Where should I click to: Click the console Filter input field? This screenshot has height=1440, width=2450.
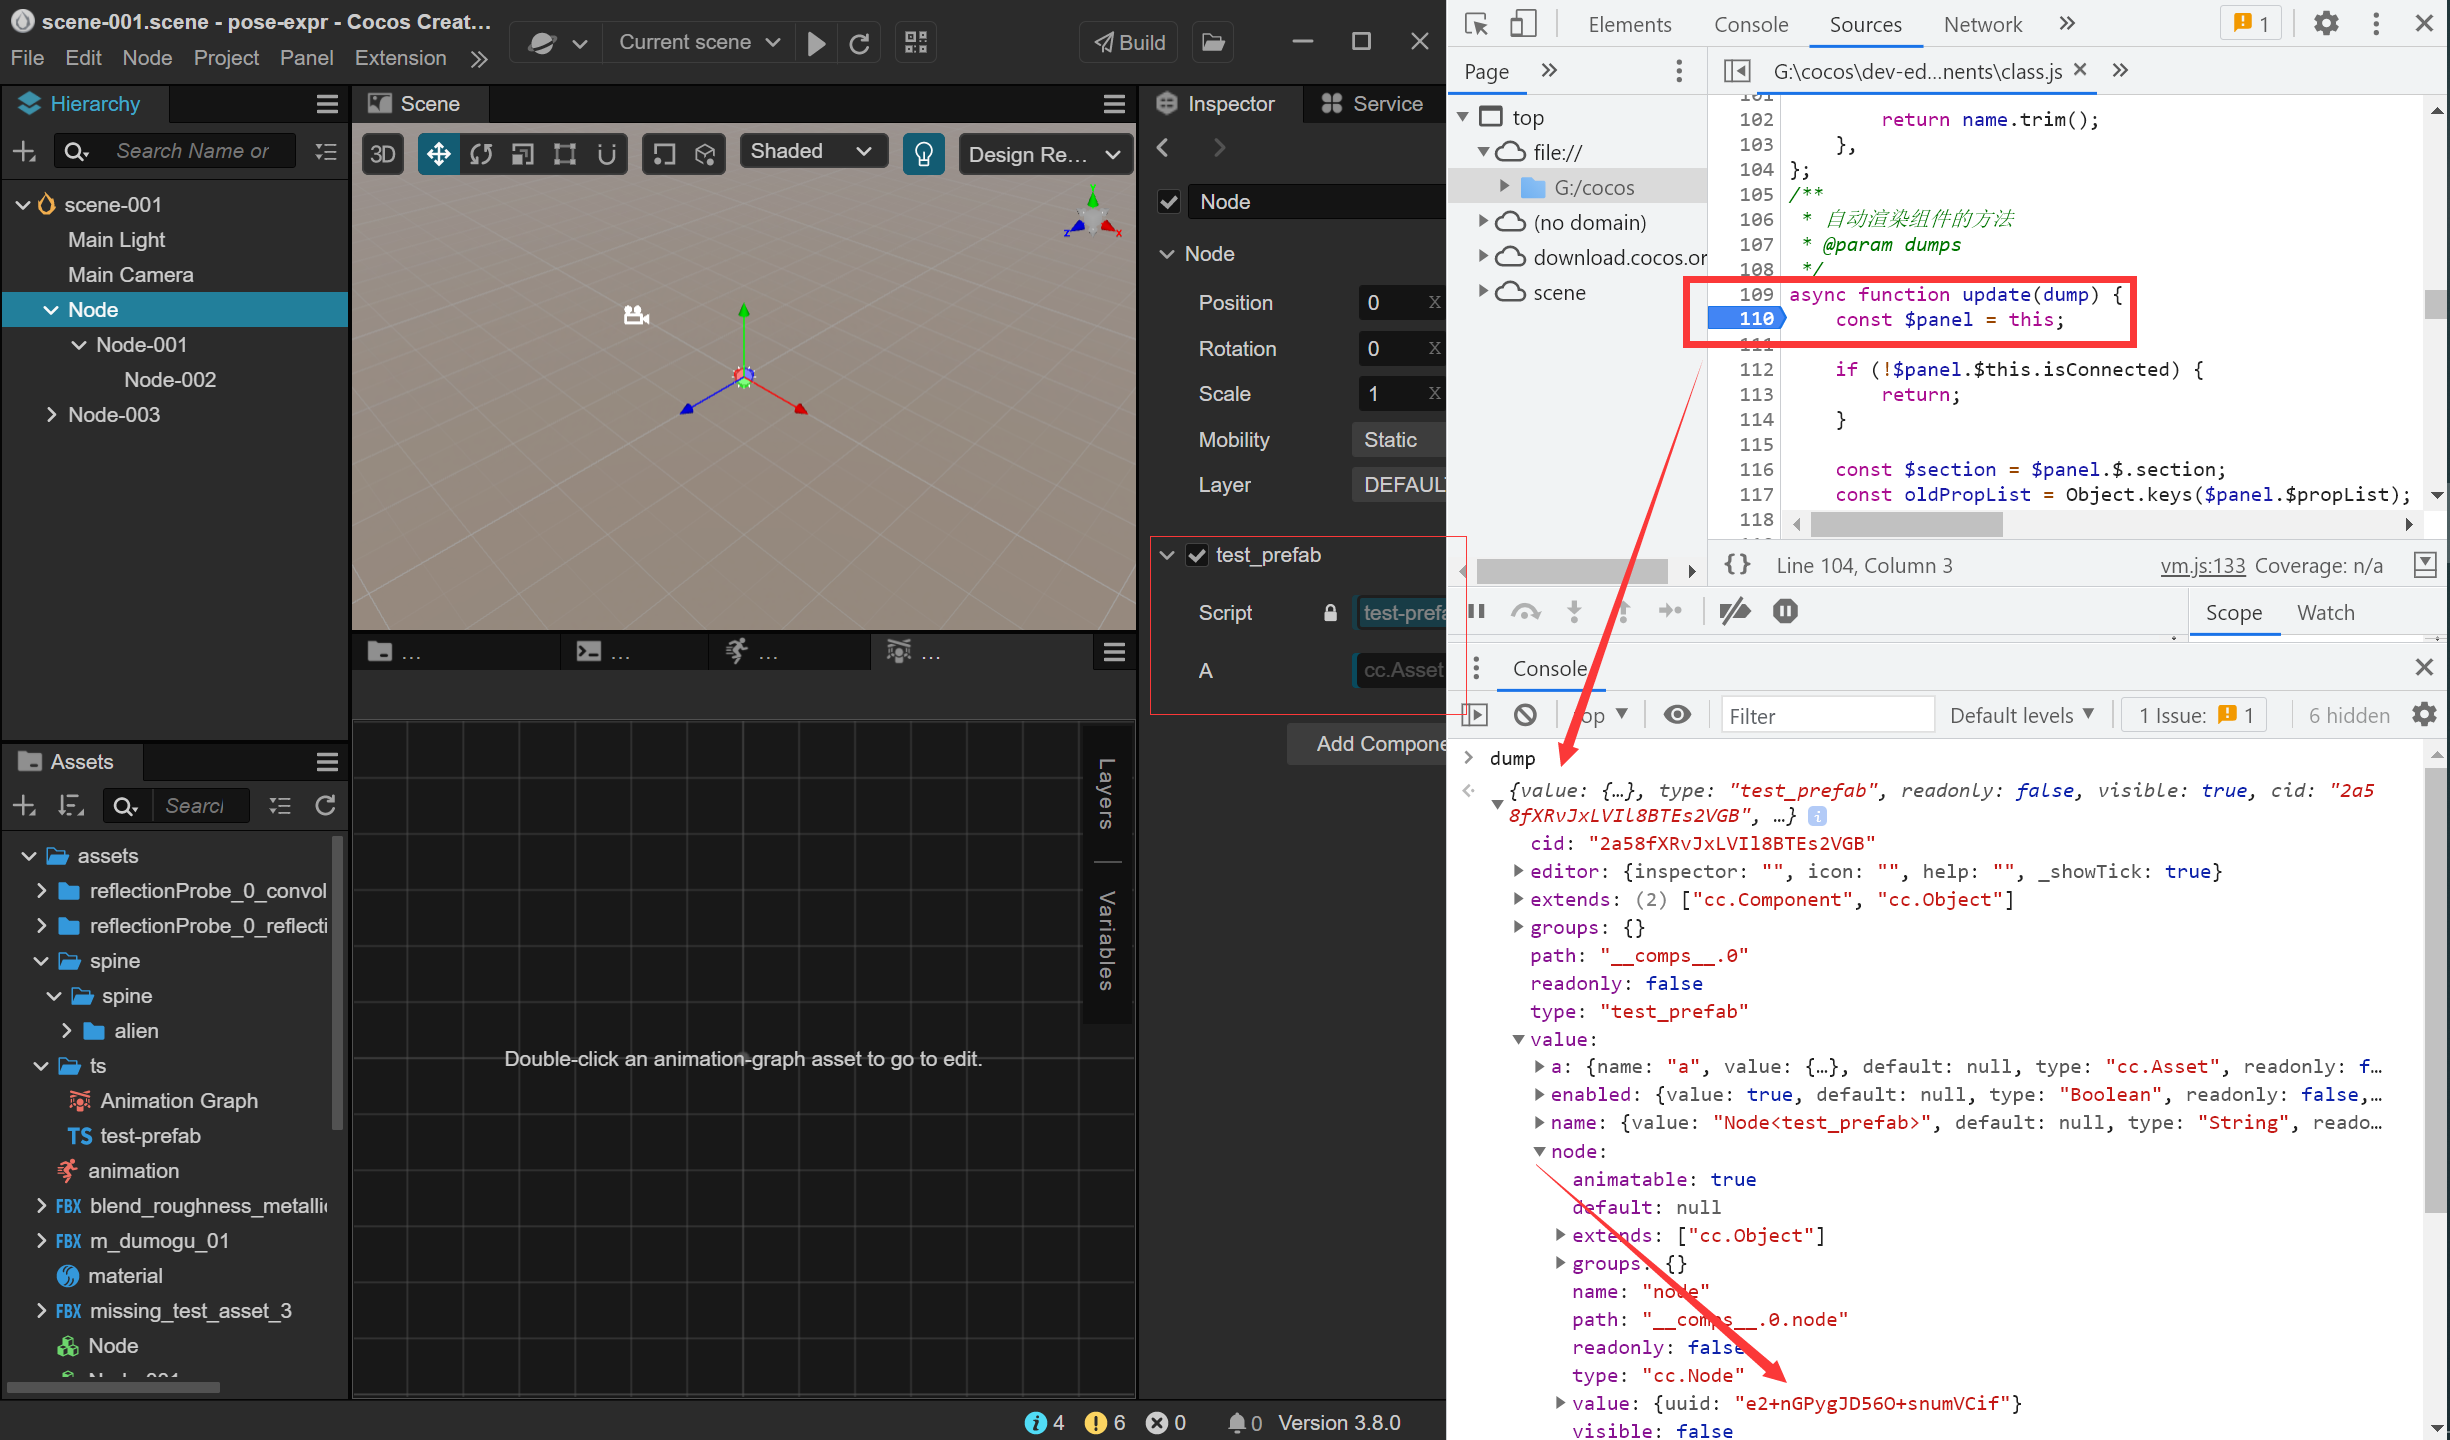coord(1826,716)
